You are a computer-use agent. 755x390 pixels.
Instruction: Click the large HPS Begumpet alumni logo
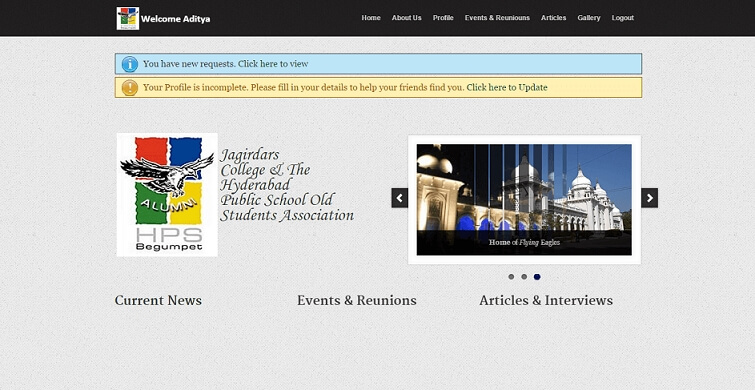coord(167,195)
